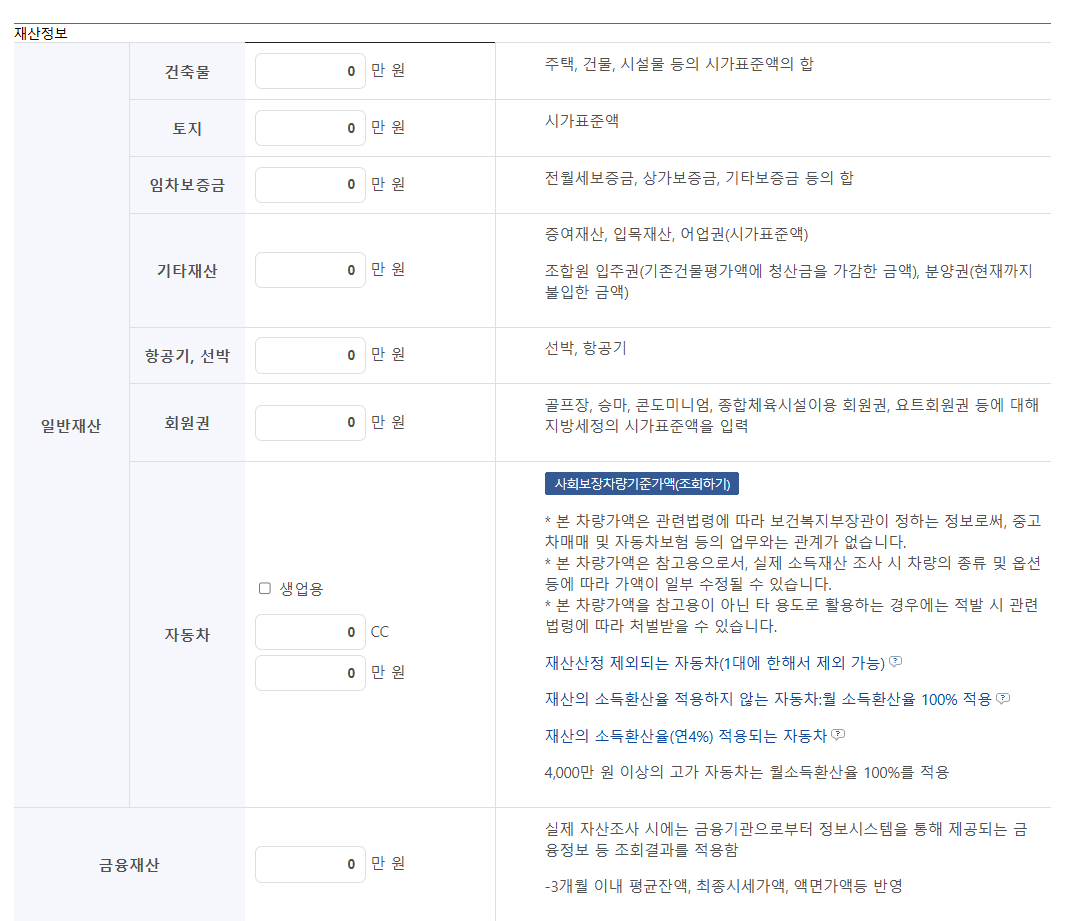Click the 회원권 row label
This screenshot has height=921, width=1084.
[187, 423]
